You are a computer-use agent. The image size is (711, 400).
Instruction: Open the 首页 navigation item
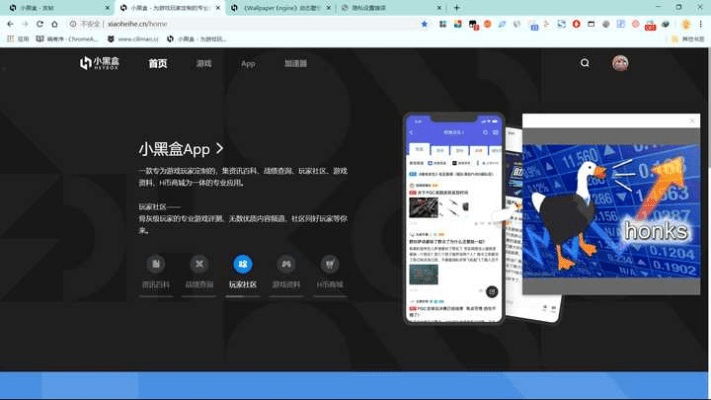click(x=158, y=63)
